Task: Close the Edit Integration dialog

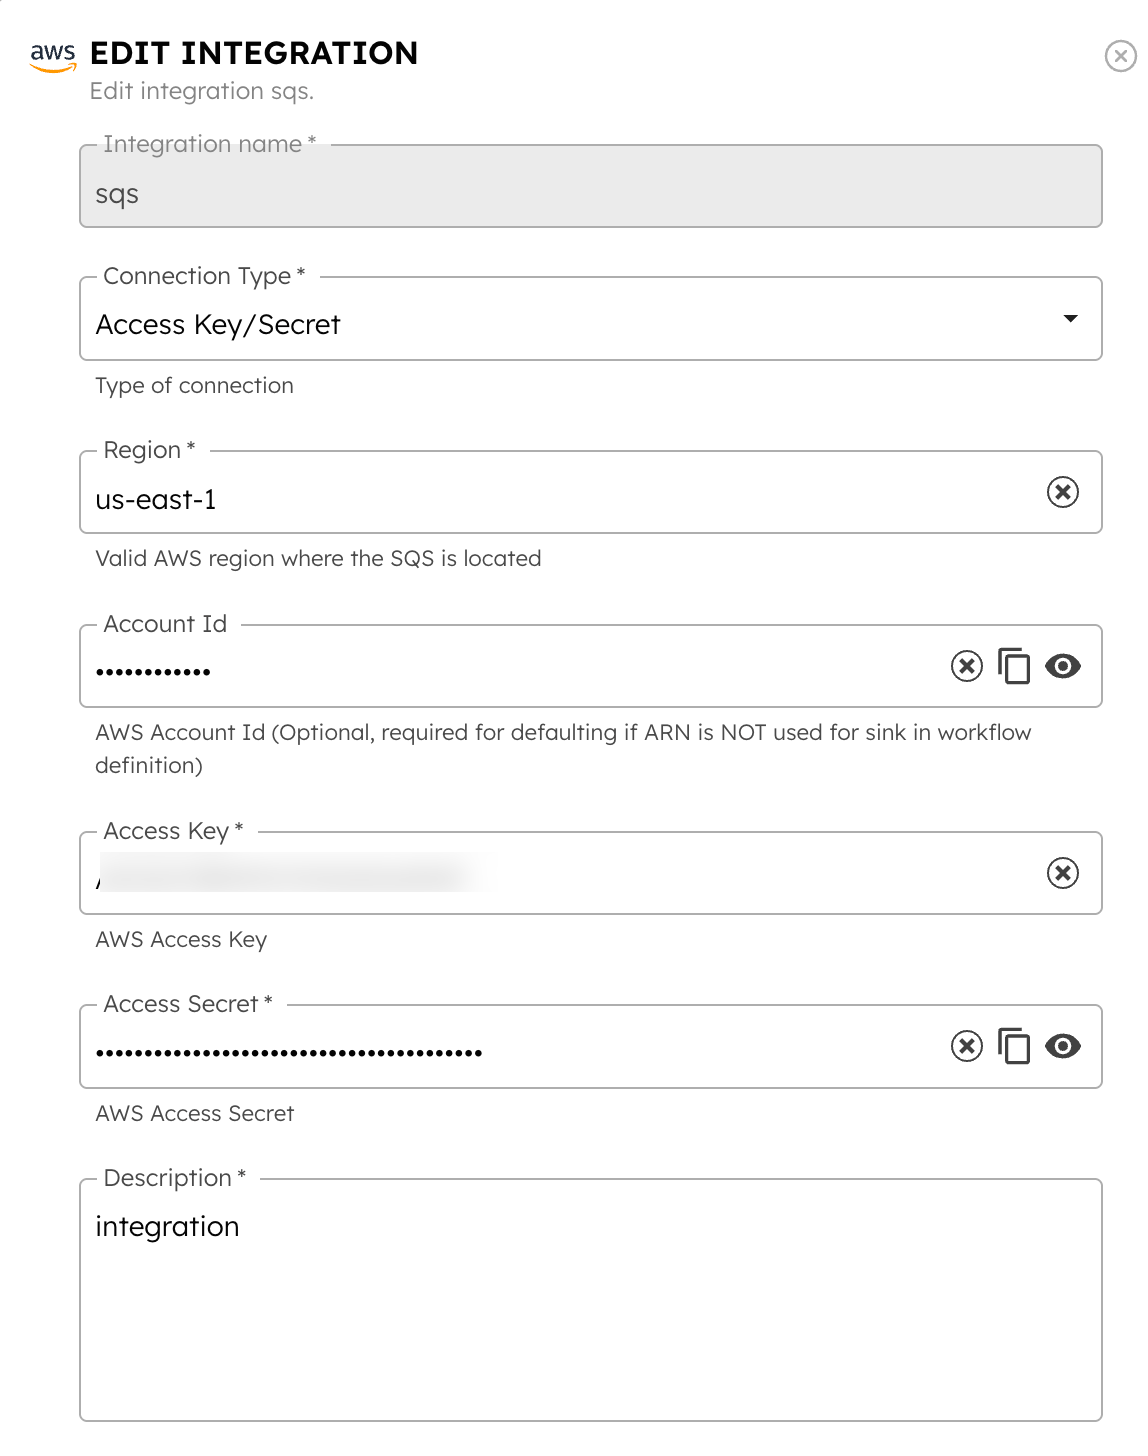Action: click(x=1121, y=56)
